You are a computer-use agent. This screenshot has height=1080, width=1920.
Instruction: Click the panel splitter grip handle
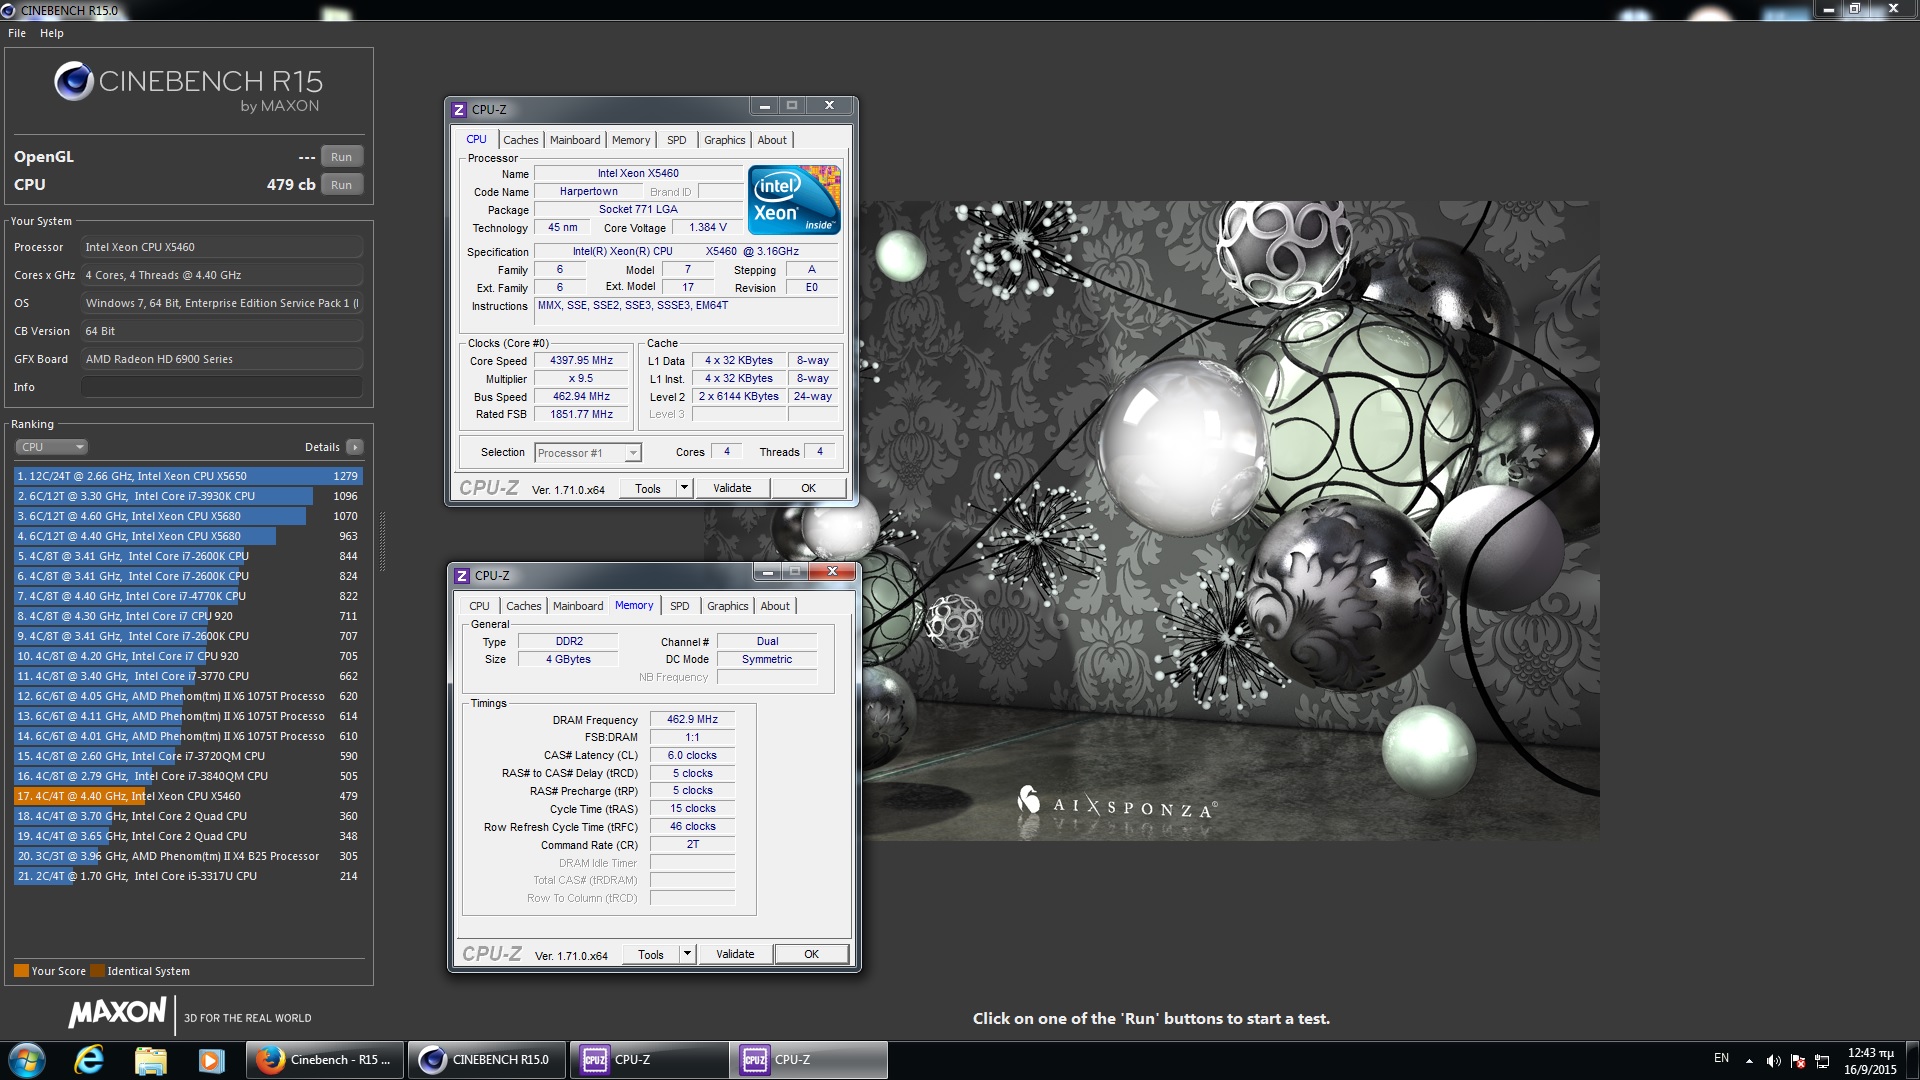click(x=382, y=542)
